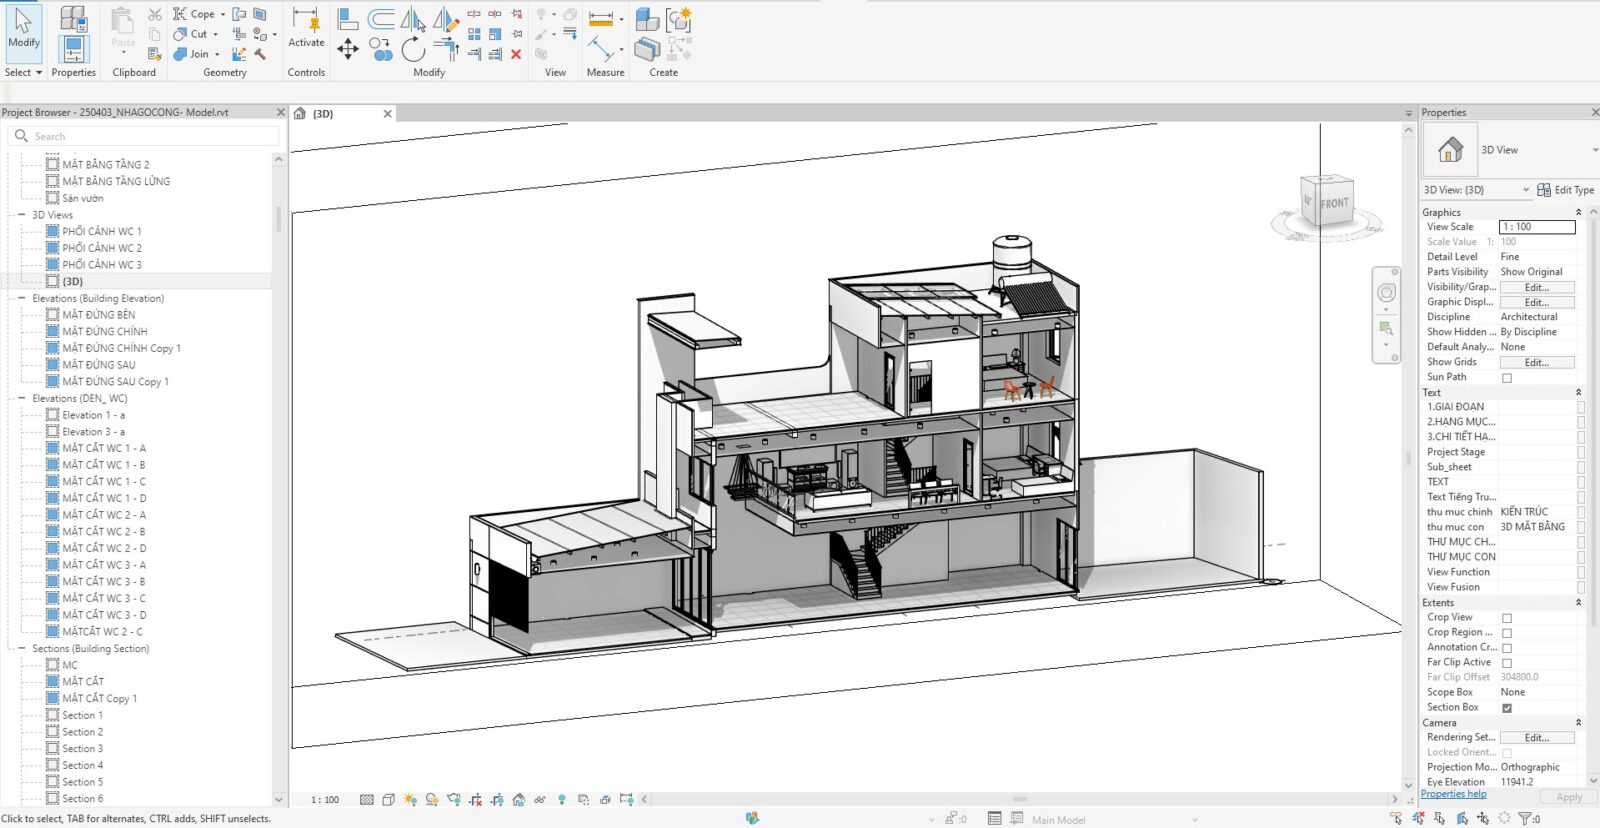
Task: Click the view's horizontal scrollbar
Action: 1019,799
